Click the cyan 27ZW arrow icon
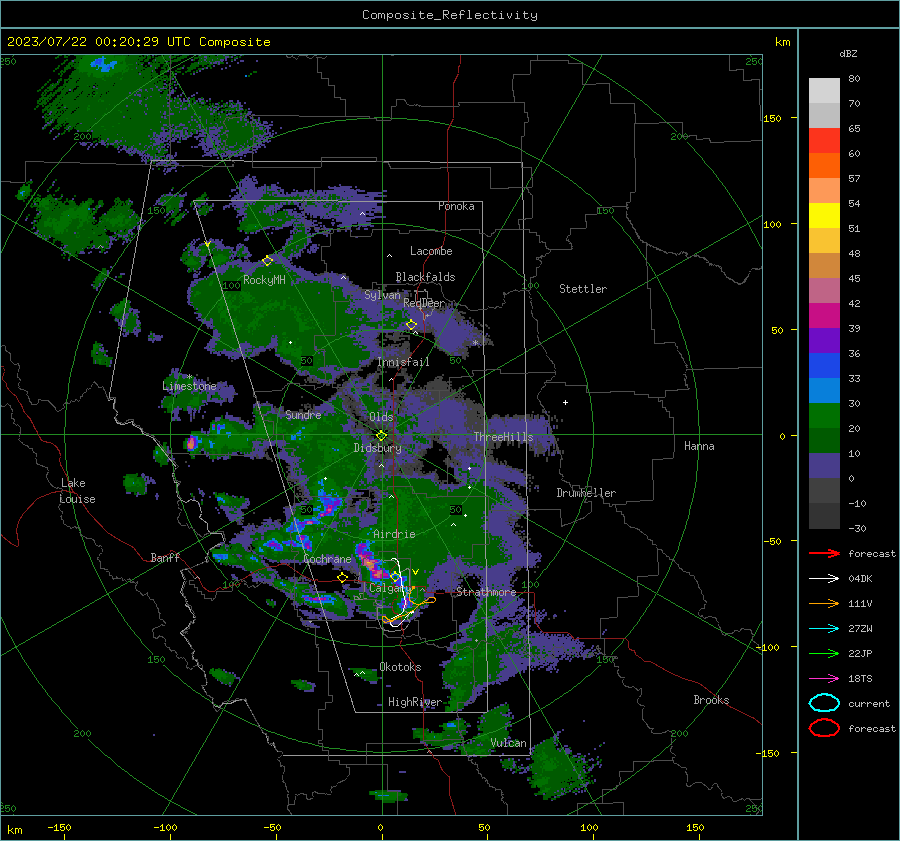The image size is (900, 841). 824,629
